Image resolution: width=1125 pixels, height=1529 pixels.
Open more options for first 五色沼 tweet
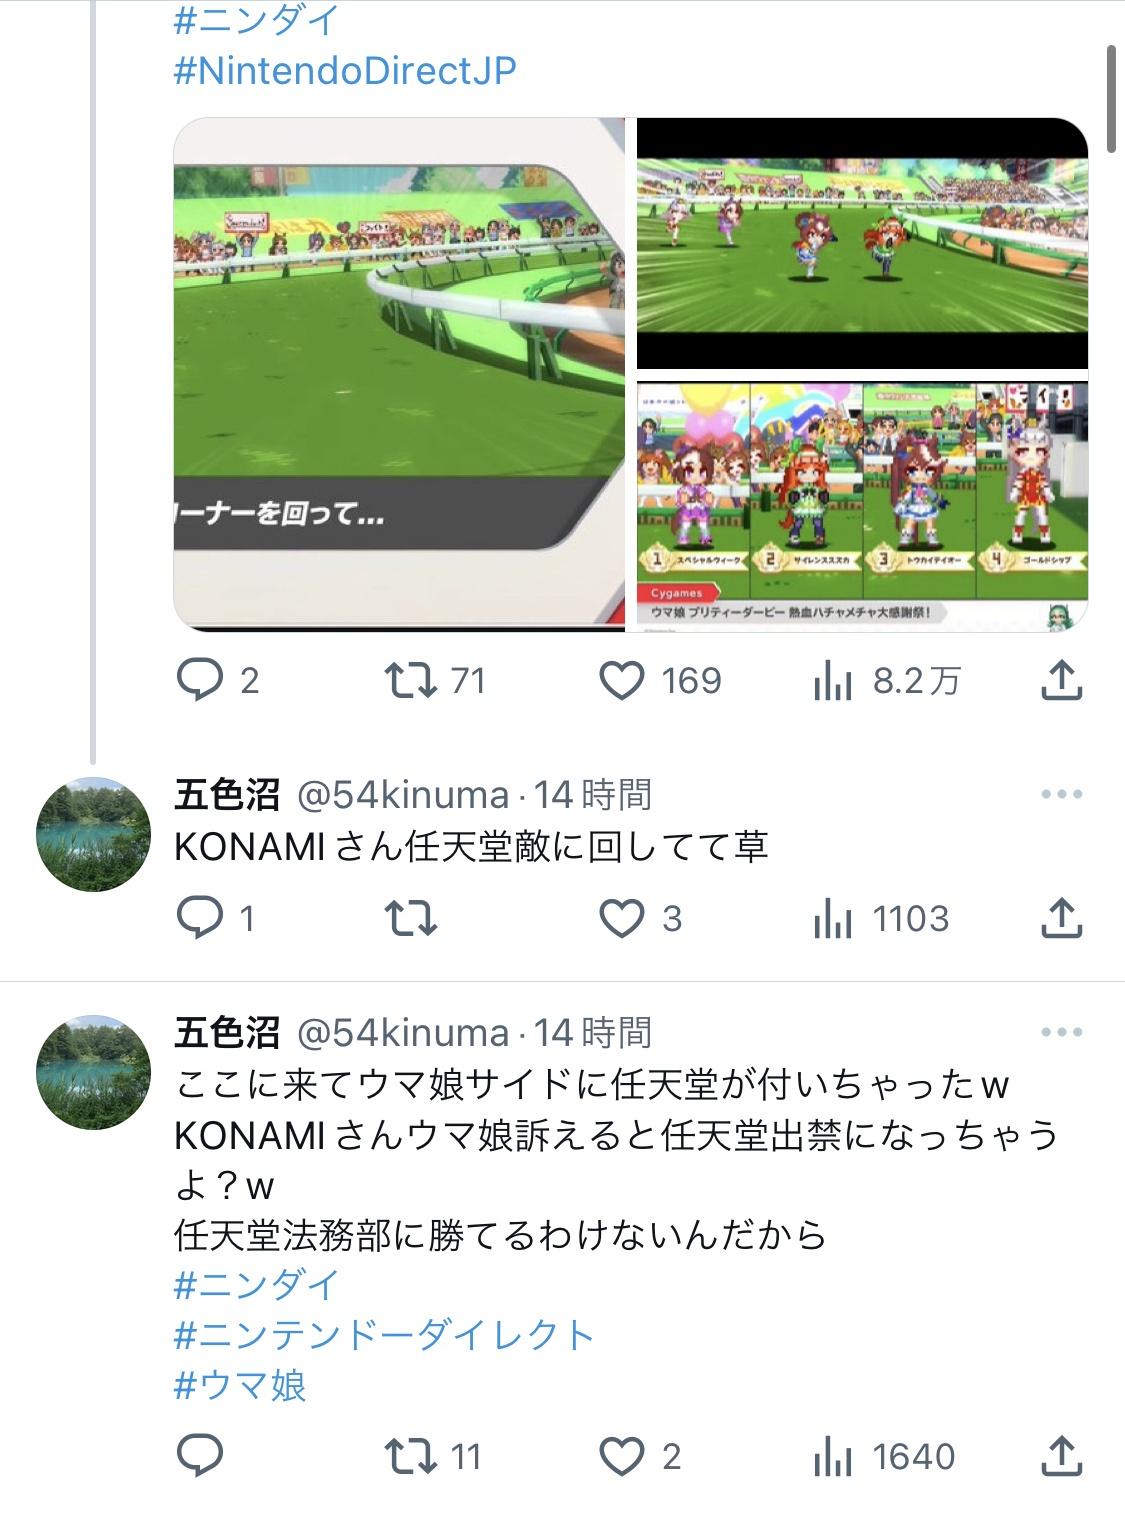[x=1062, y=794]
